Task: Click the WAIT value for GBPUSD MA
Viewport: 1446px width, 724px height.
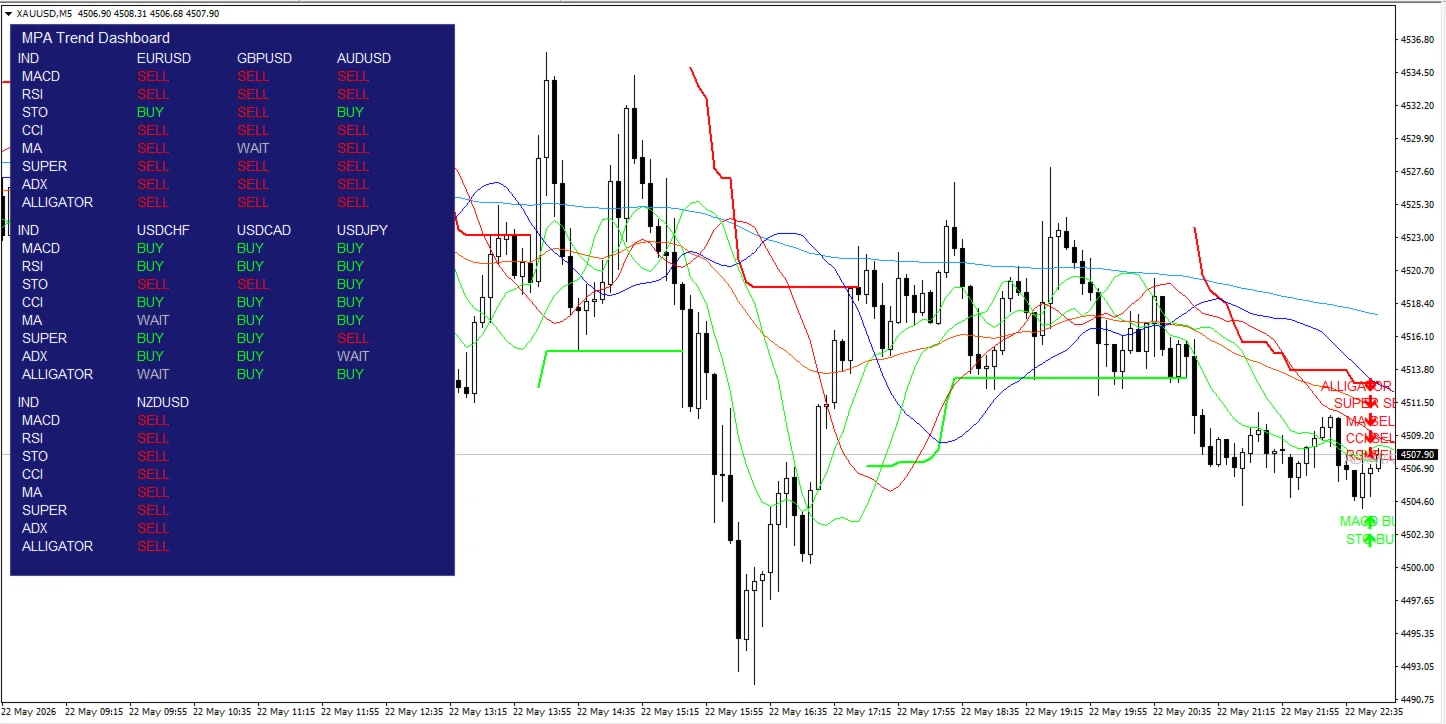Action: pyautogui.click(x=253, y=148)
